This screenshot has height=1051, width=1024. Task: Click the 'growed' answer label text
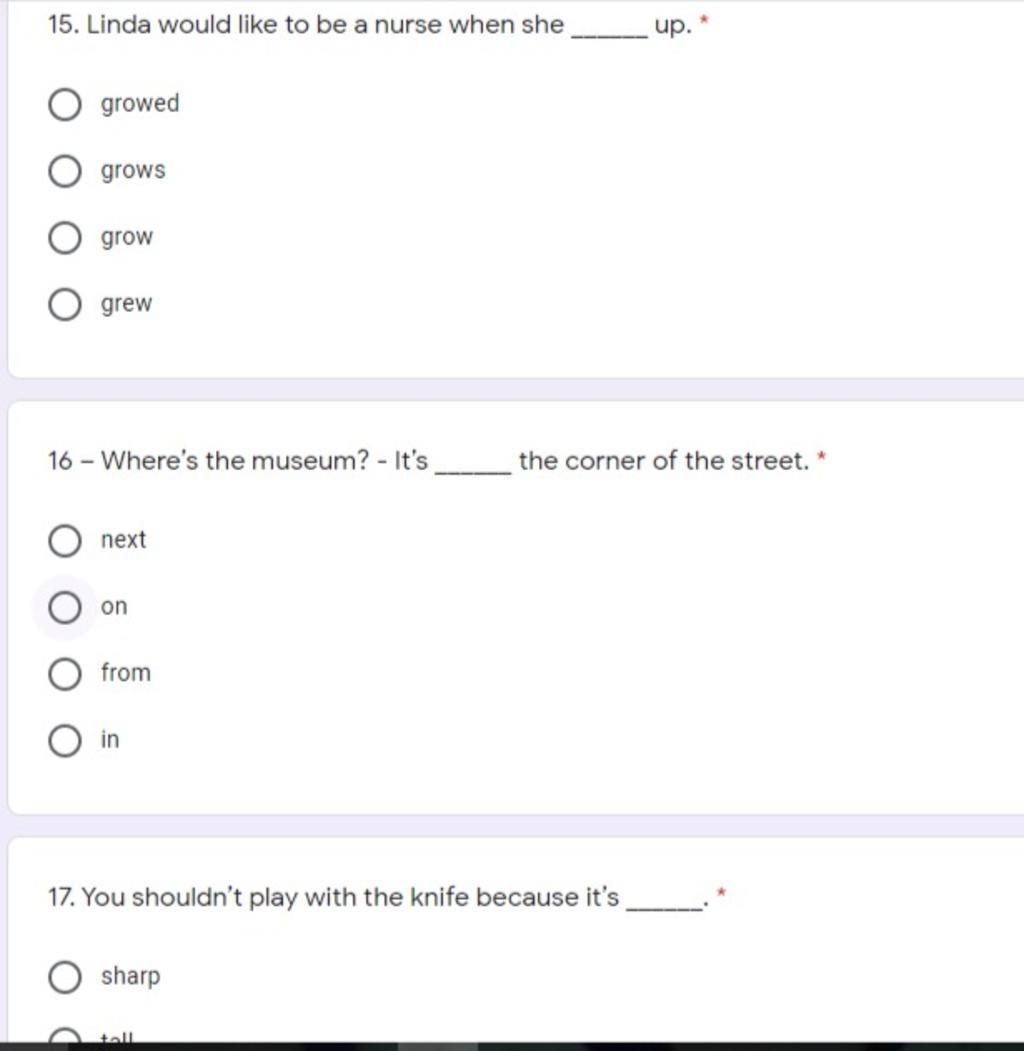pos(140,104)
